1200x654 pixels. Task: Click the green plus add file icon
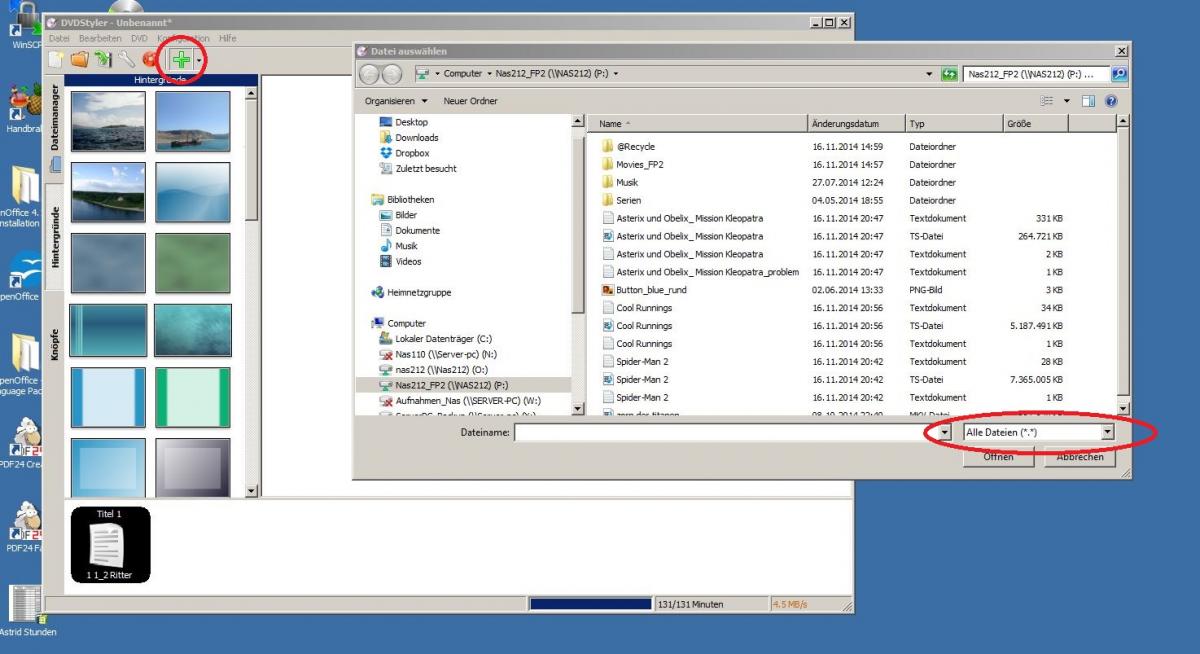pos(181,61)
